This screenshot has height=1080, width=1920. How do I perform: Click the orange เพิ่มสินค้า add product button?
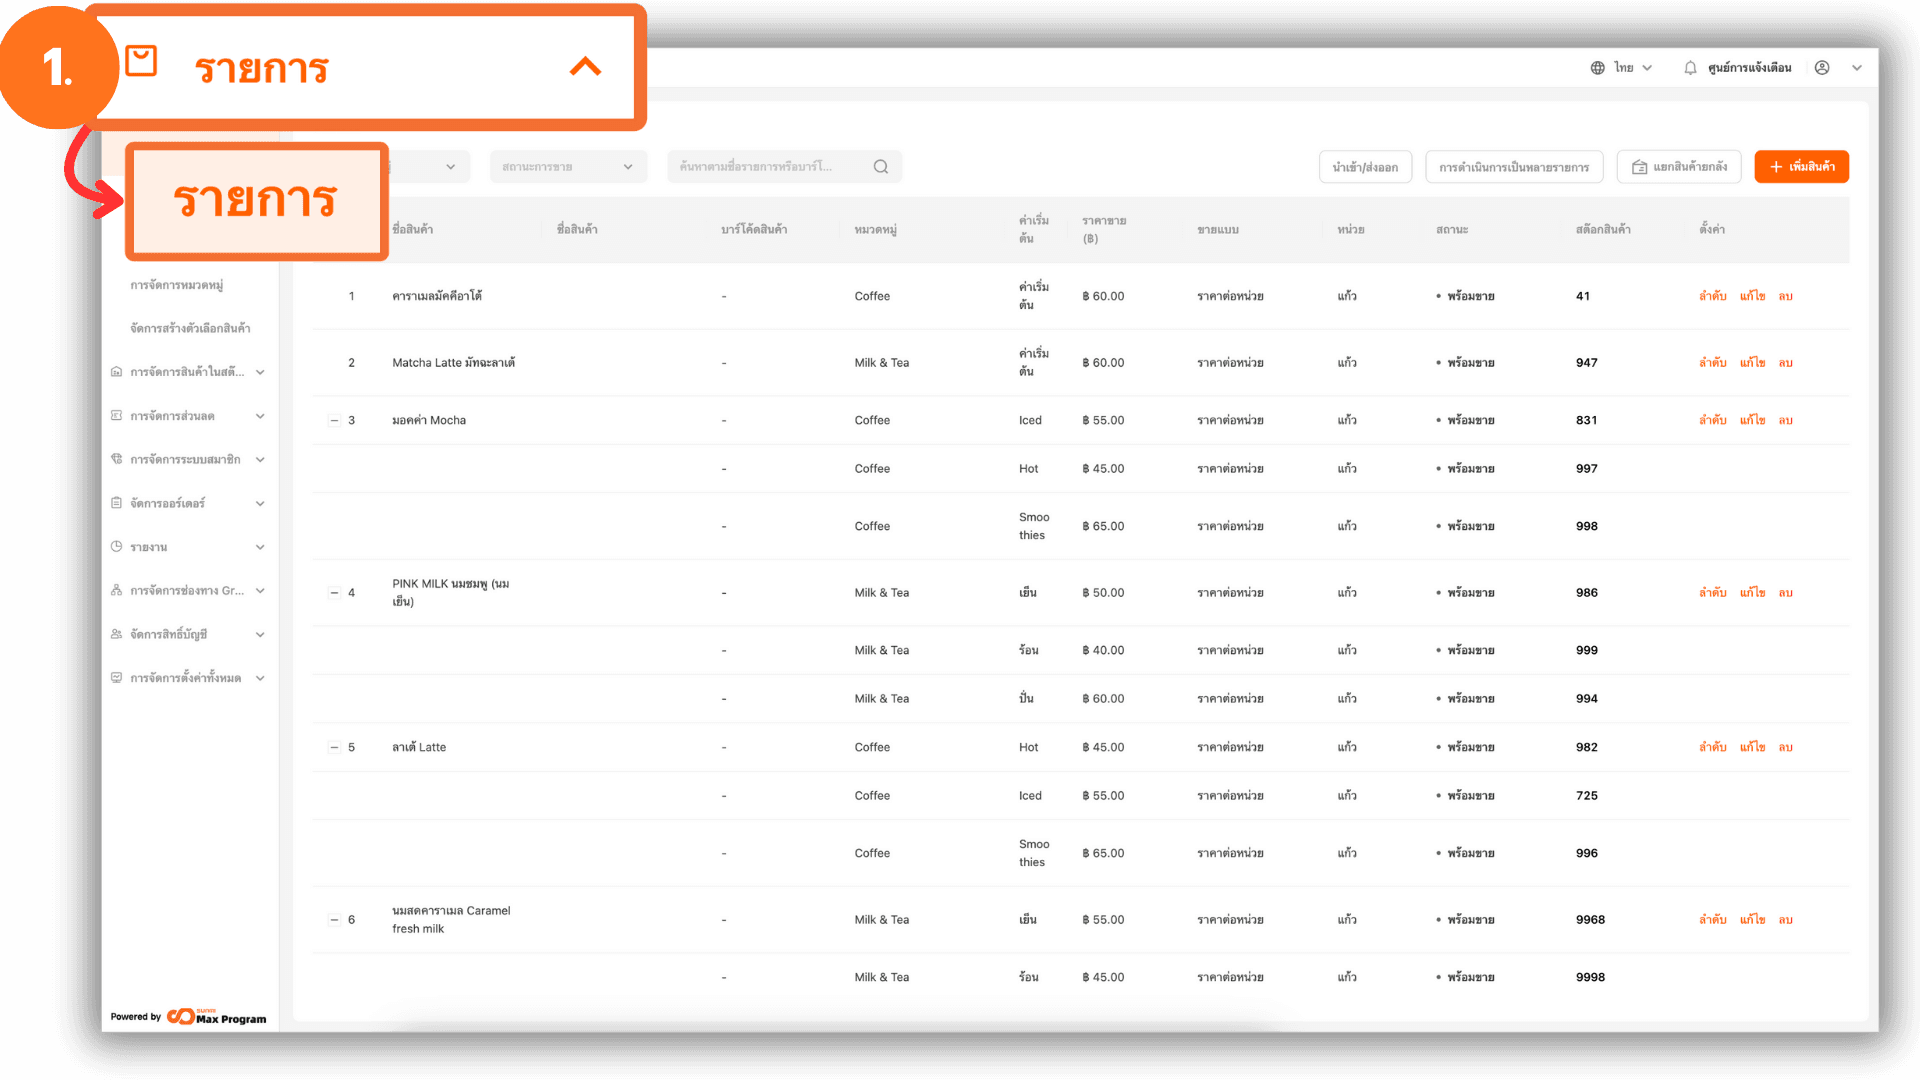[x=1801, y=167]
